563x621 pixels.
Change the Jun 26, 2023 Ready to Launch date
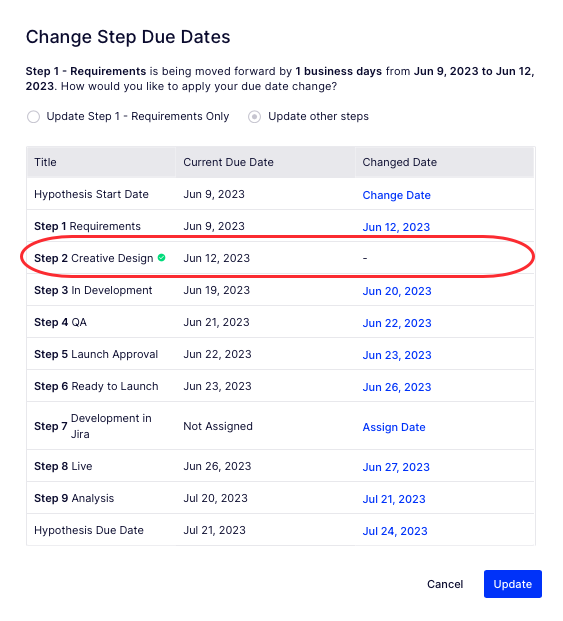coord(397,387)
